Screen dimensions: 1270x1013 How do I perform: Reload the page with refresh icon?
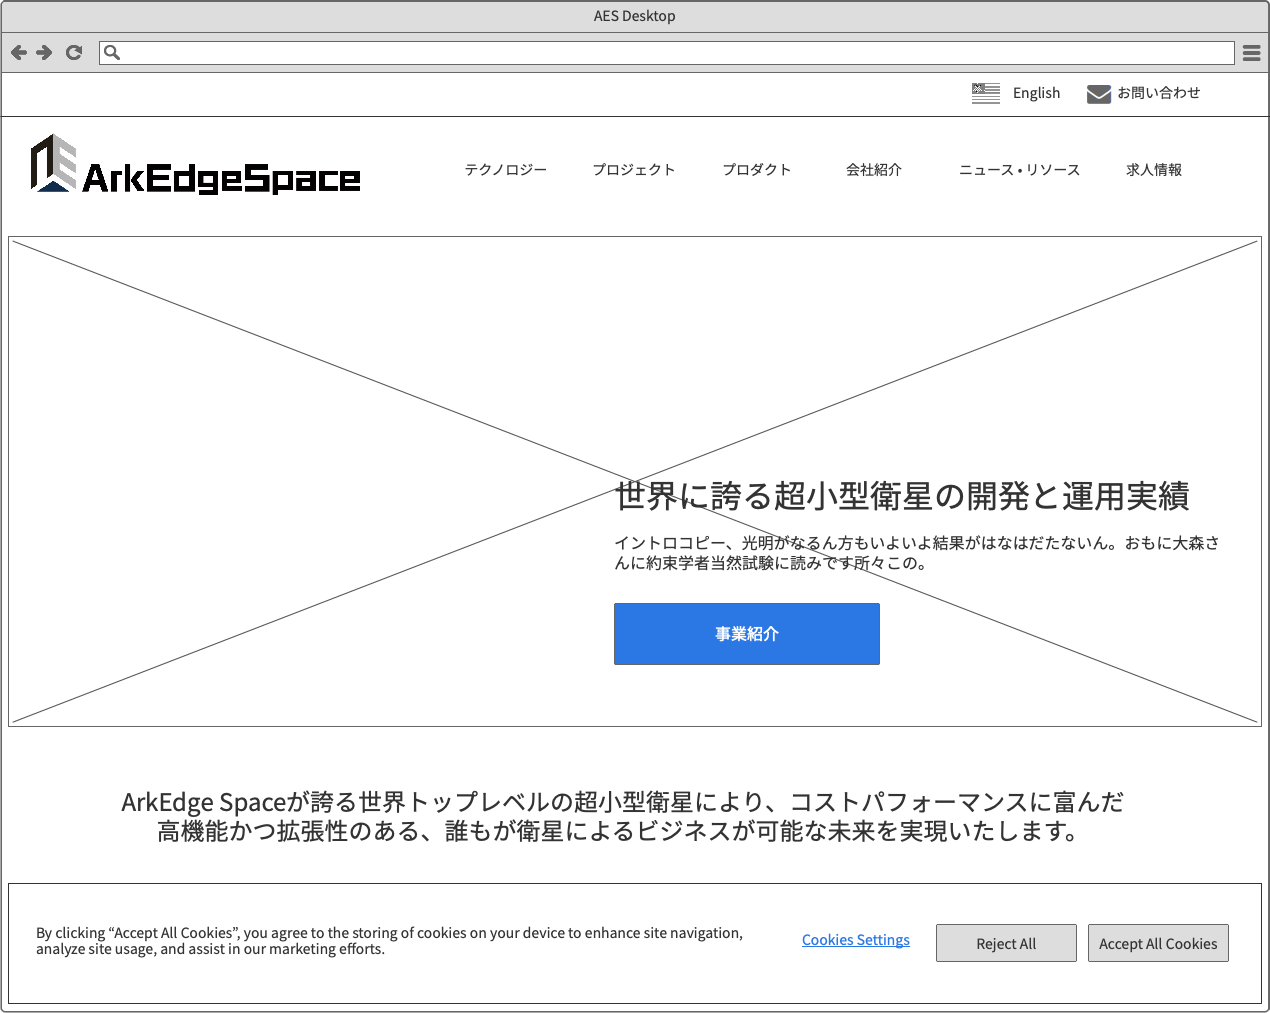point(74,53)
